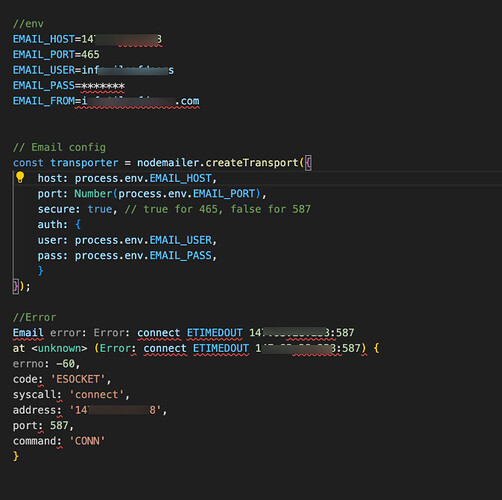Click process.env.EMAIL_USER in user line
Viewport: 502px width, 500px height.
point(143,240)
